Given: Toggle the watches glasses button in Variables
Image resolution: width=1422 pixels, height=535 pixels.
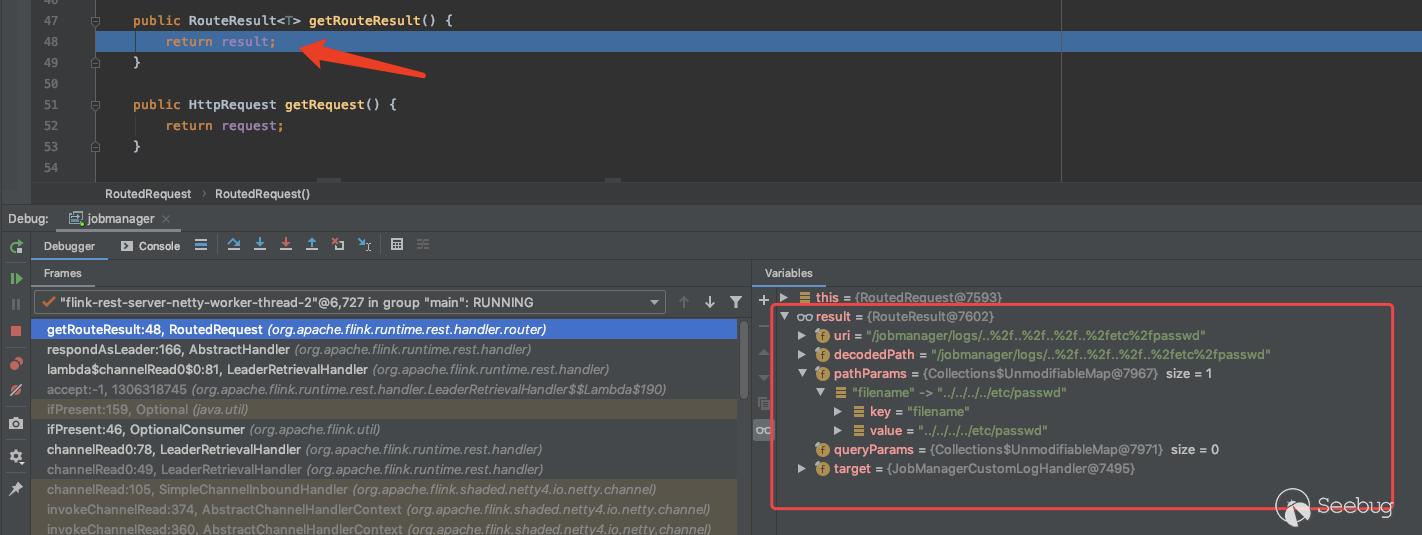Looking at the screenshot, I should [763, 430].
